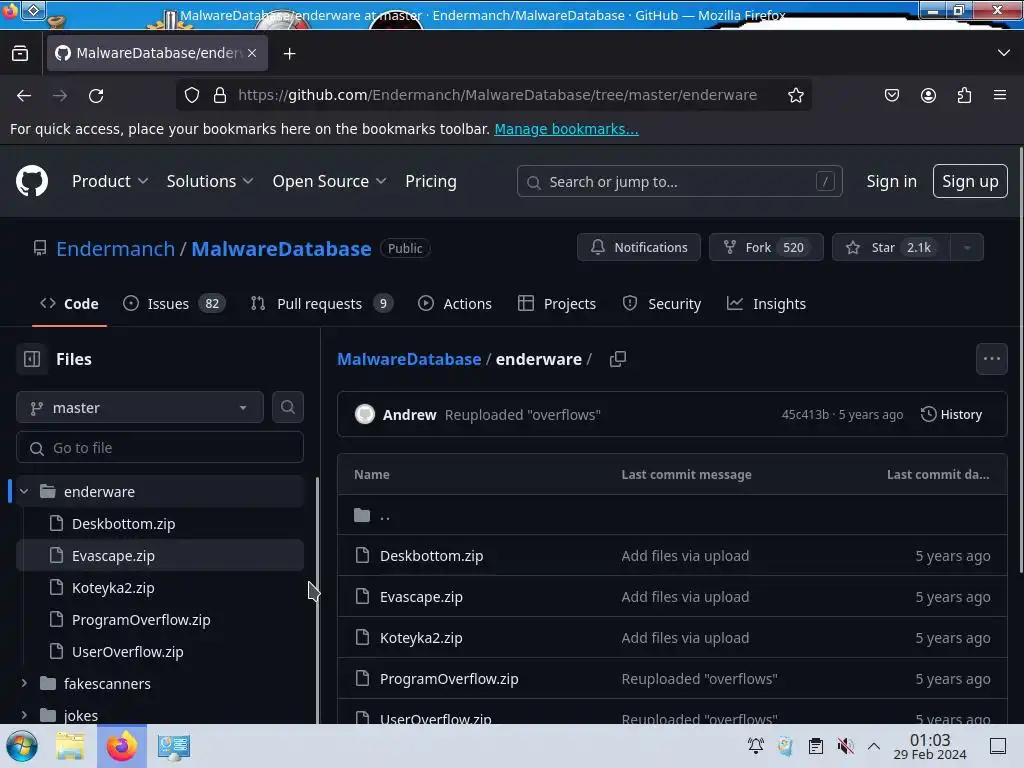Screen dimensions: 1024x768
Task: Click the Search or jump to field
Action: pyautogui.click(x=679, y=181)
